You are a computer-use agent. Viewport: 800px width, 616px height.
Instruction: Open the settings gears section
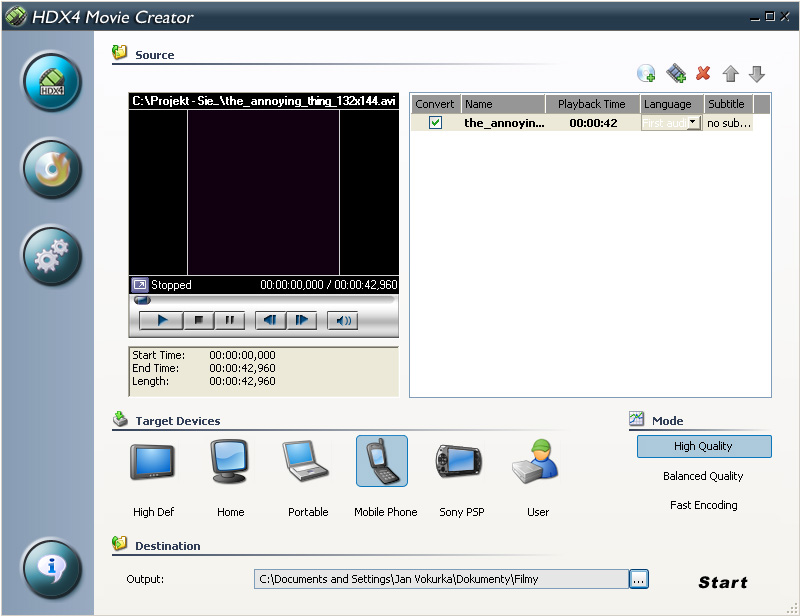point(52,256)
